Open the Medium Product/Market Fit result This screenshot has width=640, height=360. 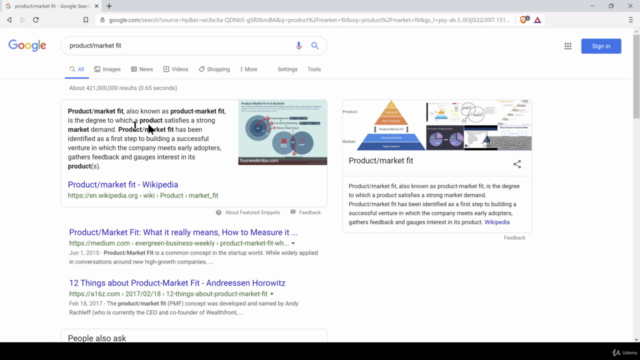pyautogui.click(x=183, y=232)
